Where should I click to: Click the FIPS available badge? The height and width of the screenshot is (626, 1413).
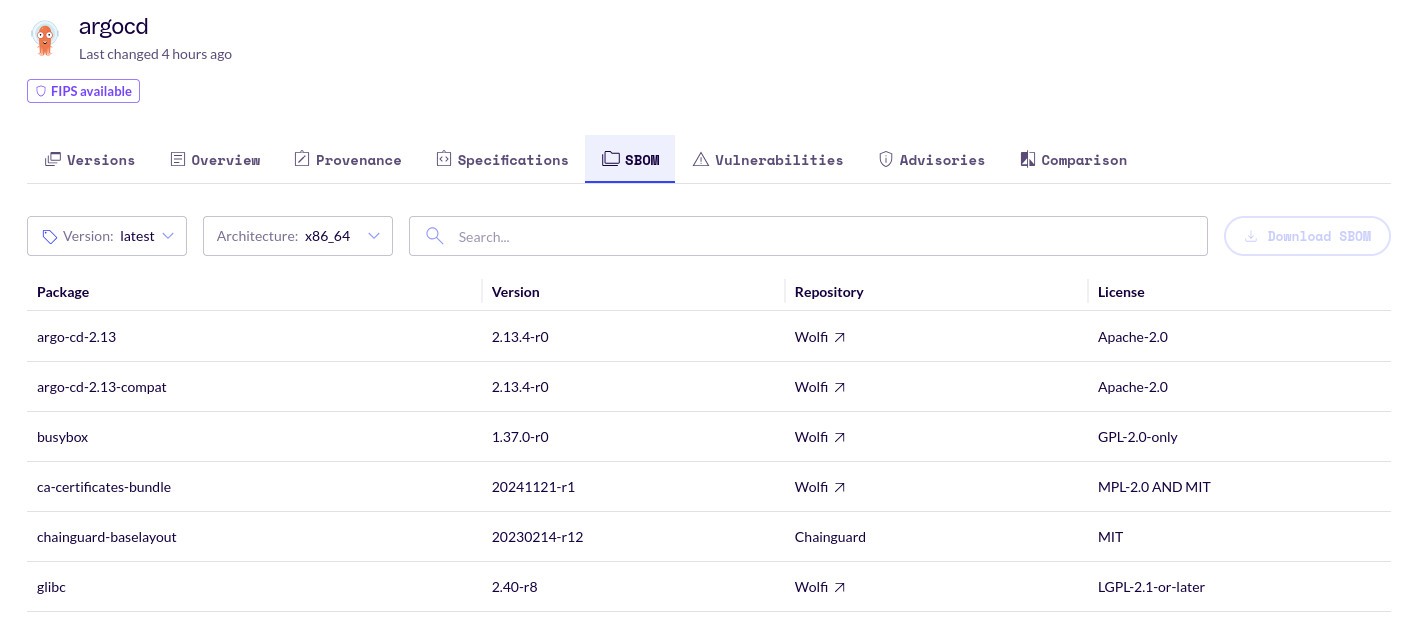click(83, 91)
